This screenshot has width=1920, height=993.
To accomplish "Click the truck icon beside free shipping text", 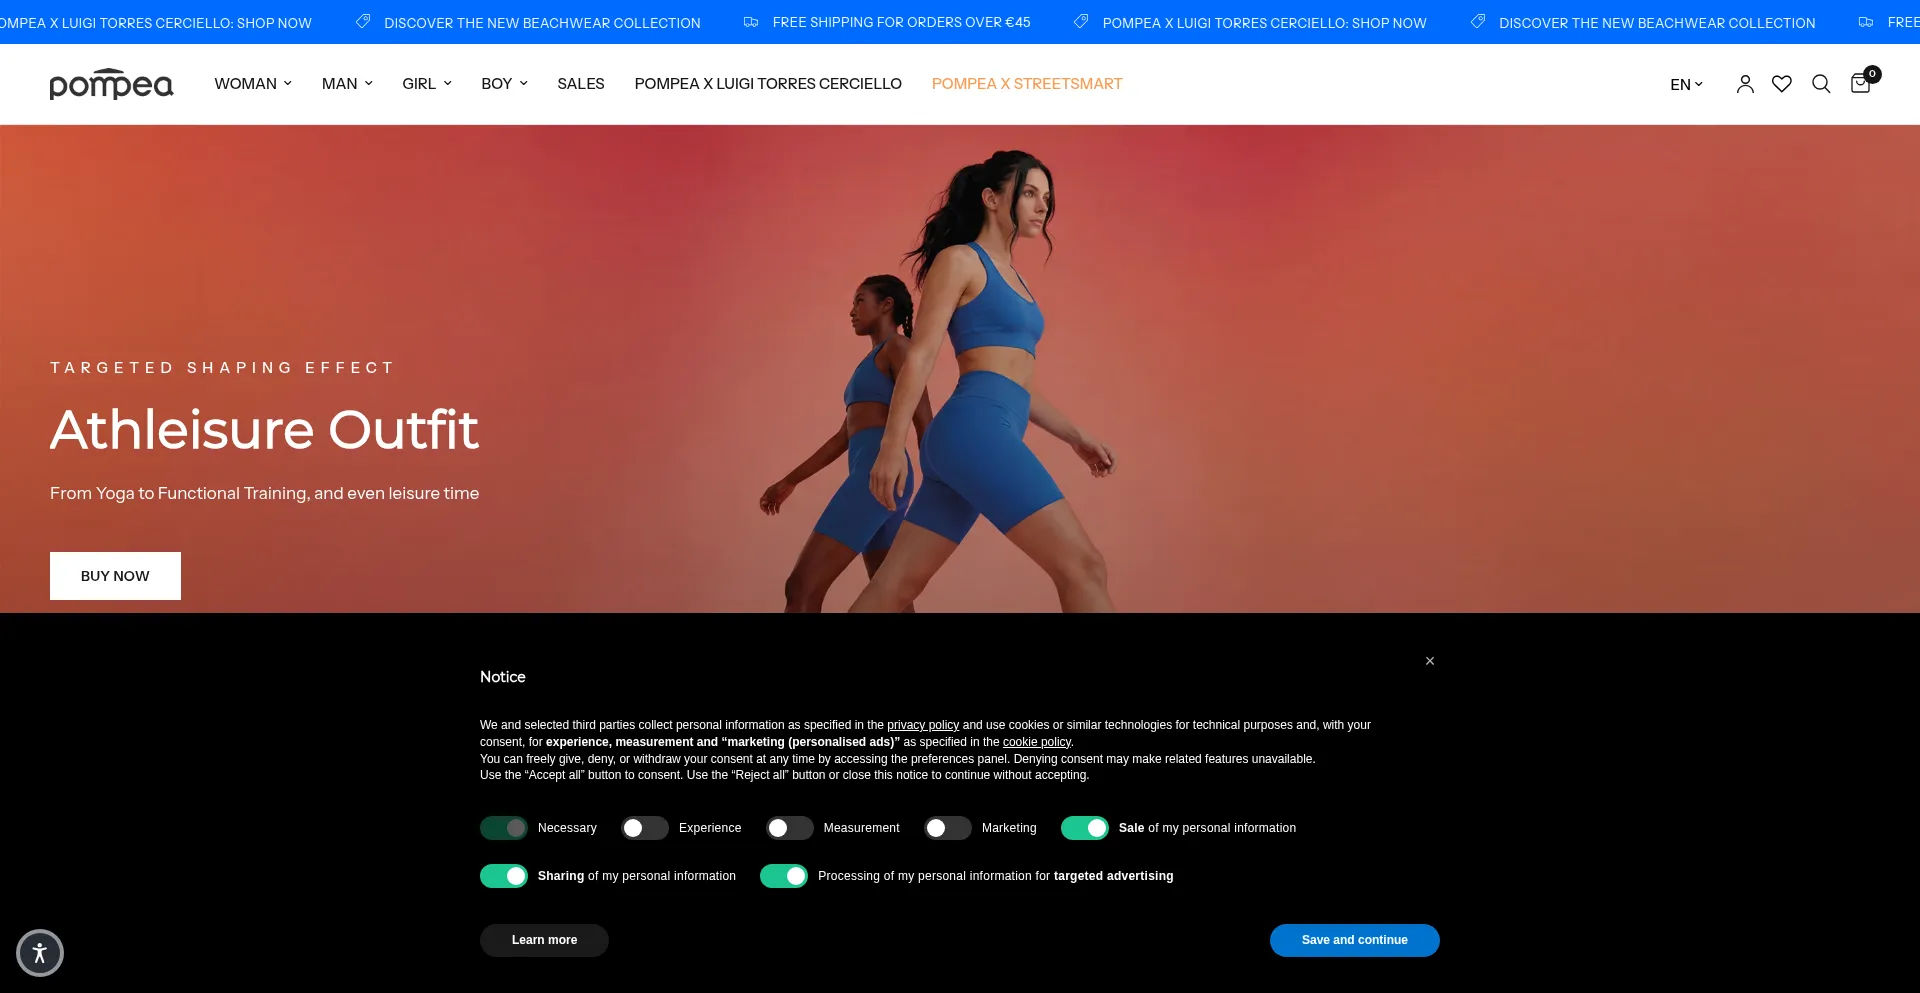I will pos(751,22).
